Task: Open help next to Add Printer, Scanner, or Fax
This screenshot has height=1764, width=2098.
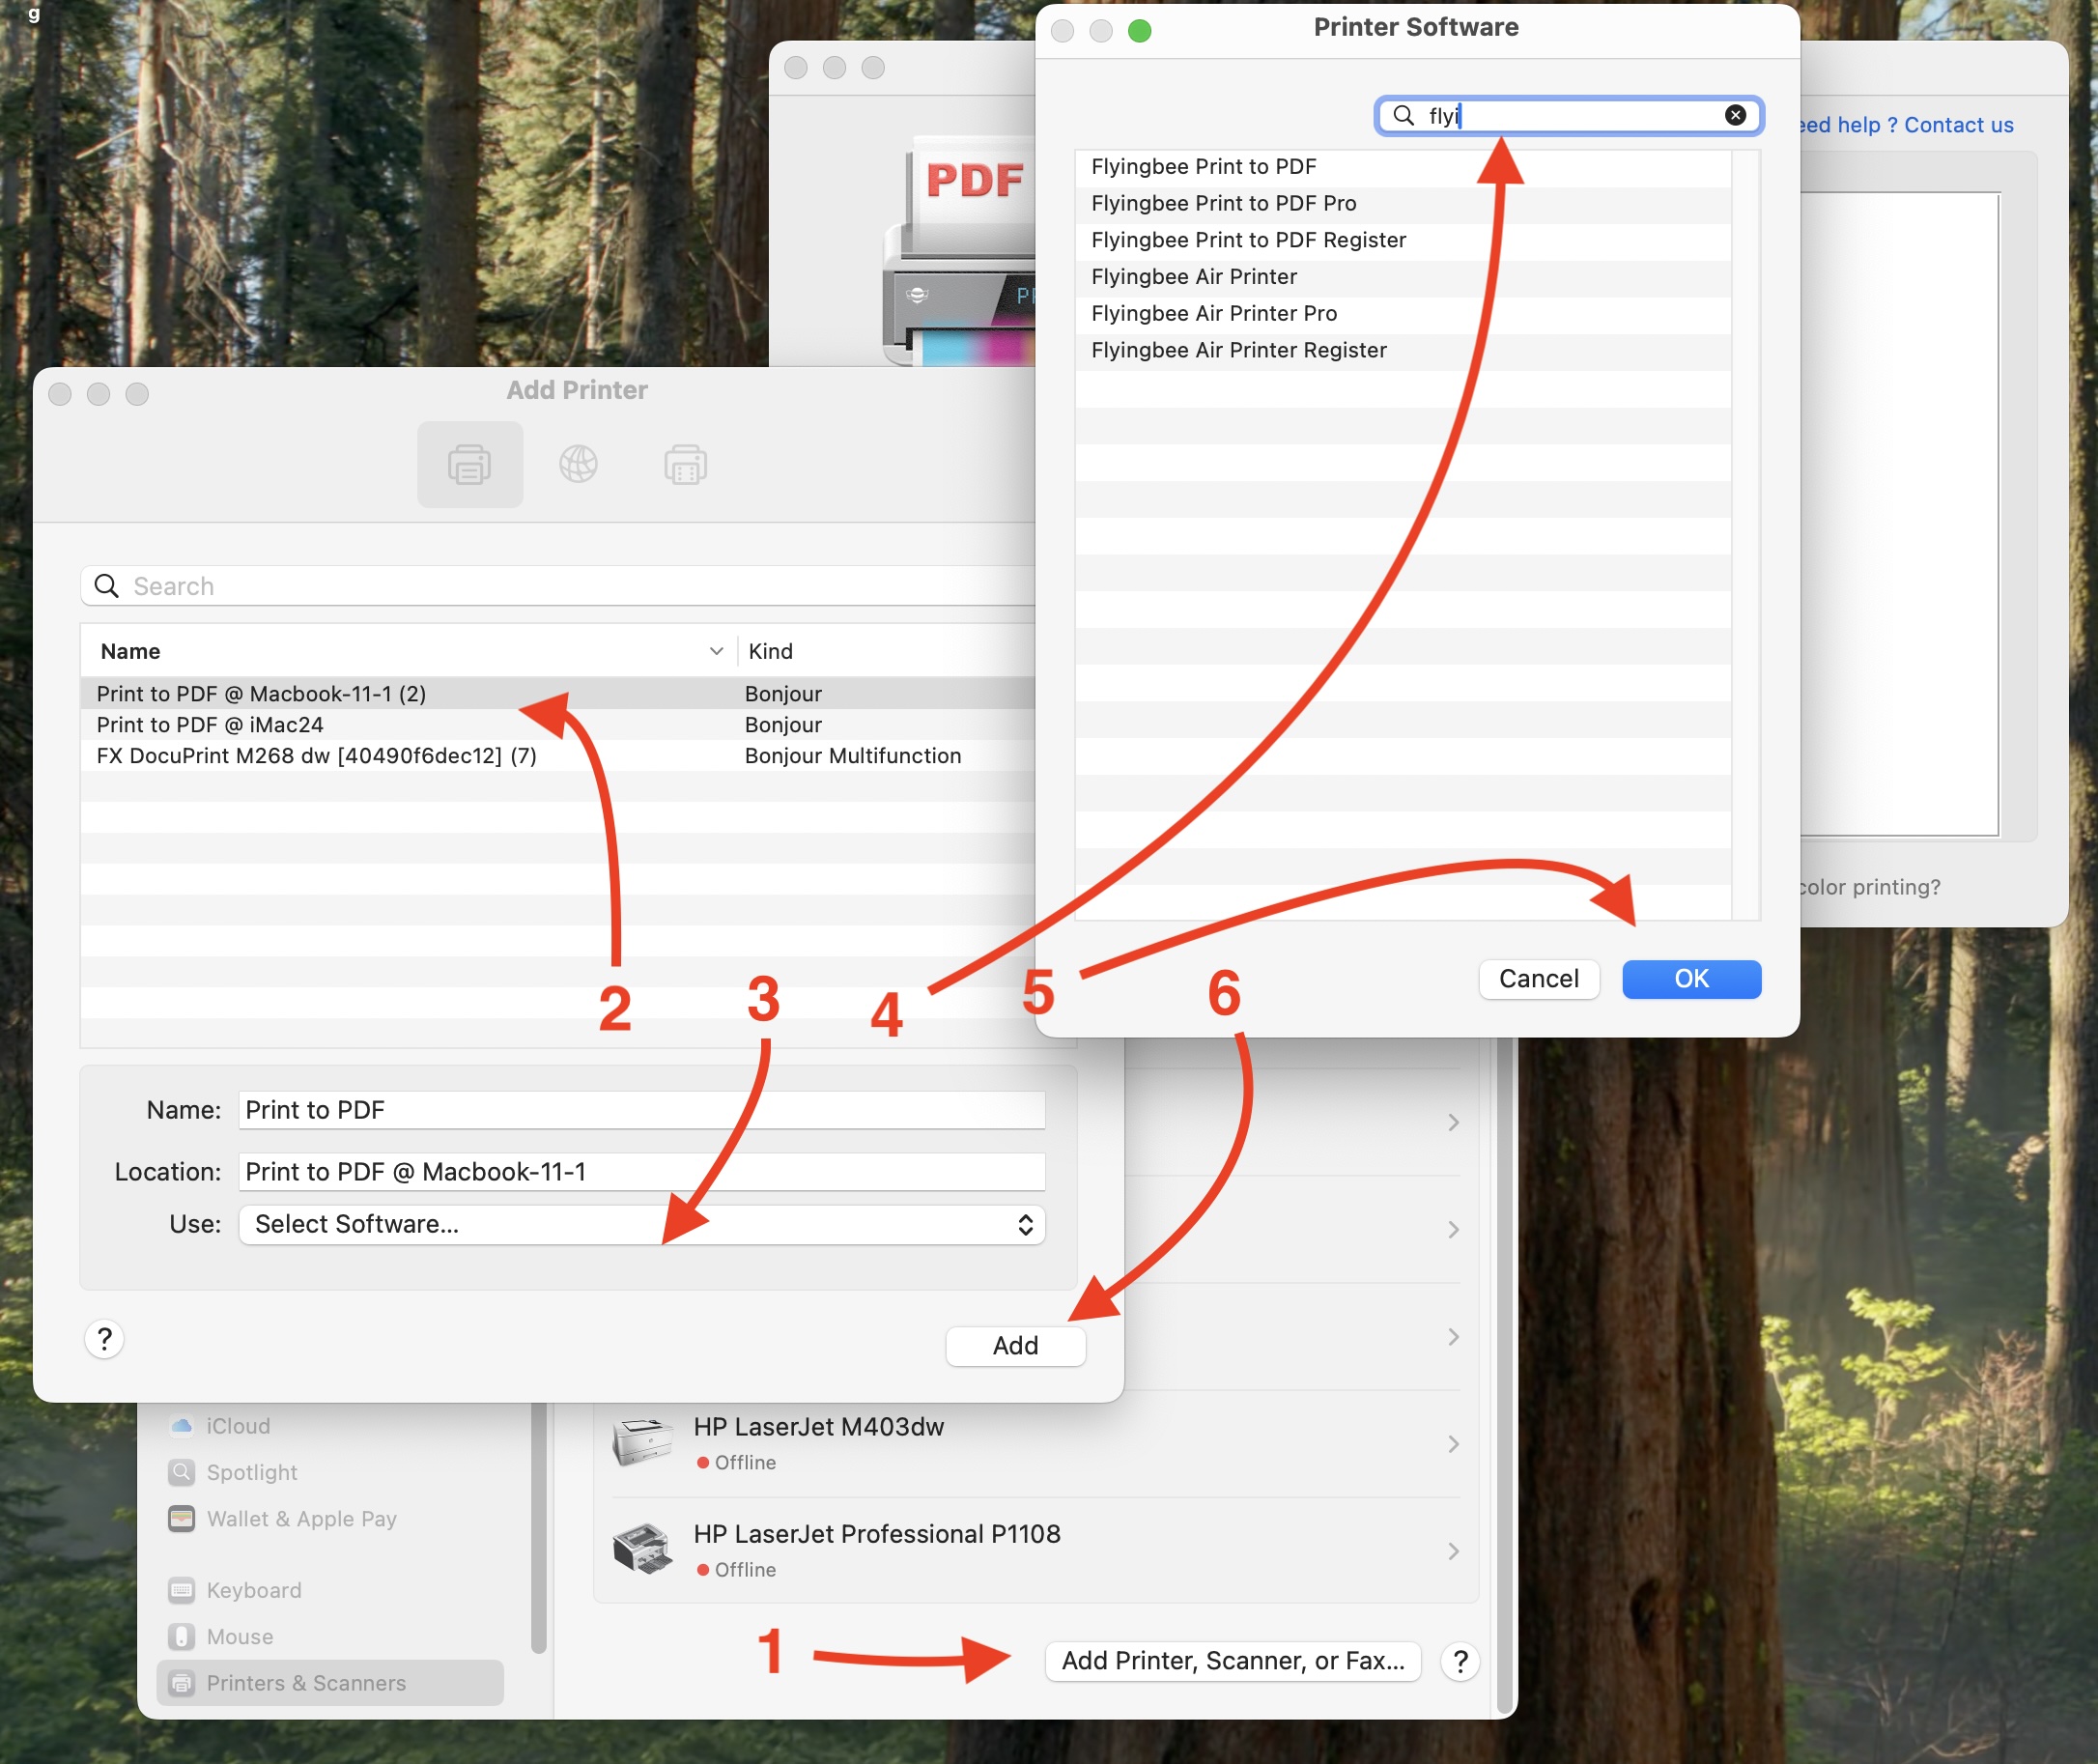Action: pyautogui.click(x=1460, y=1661)
